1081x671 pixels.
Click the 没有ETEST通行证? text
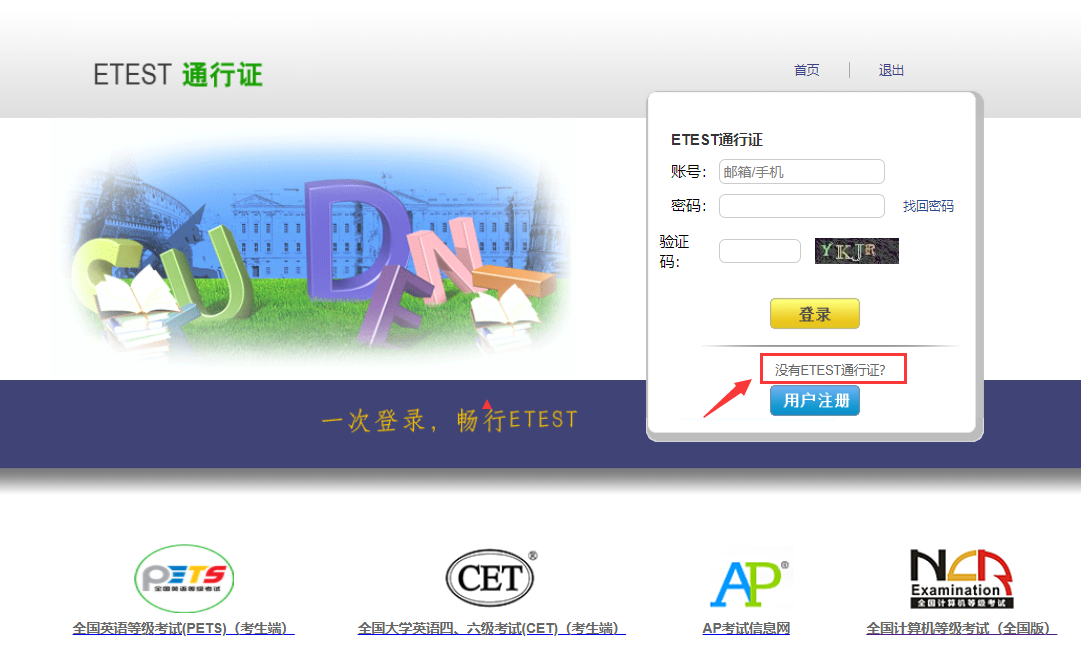tap(830, 370)
